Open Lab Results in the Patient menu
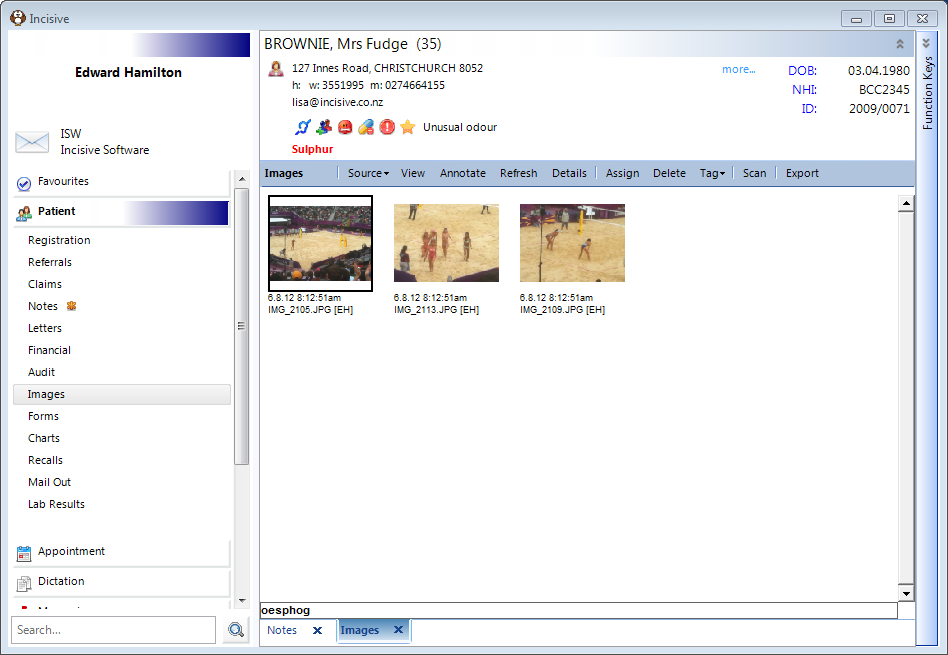This screenshot has width=948, height=655. (56, 504)
